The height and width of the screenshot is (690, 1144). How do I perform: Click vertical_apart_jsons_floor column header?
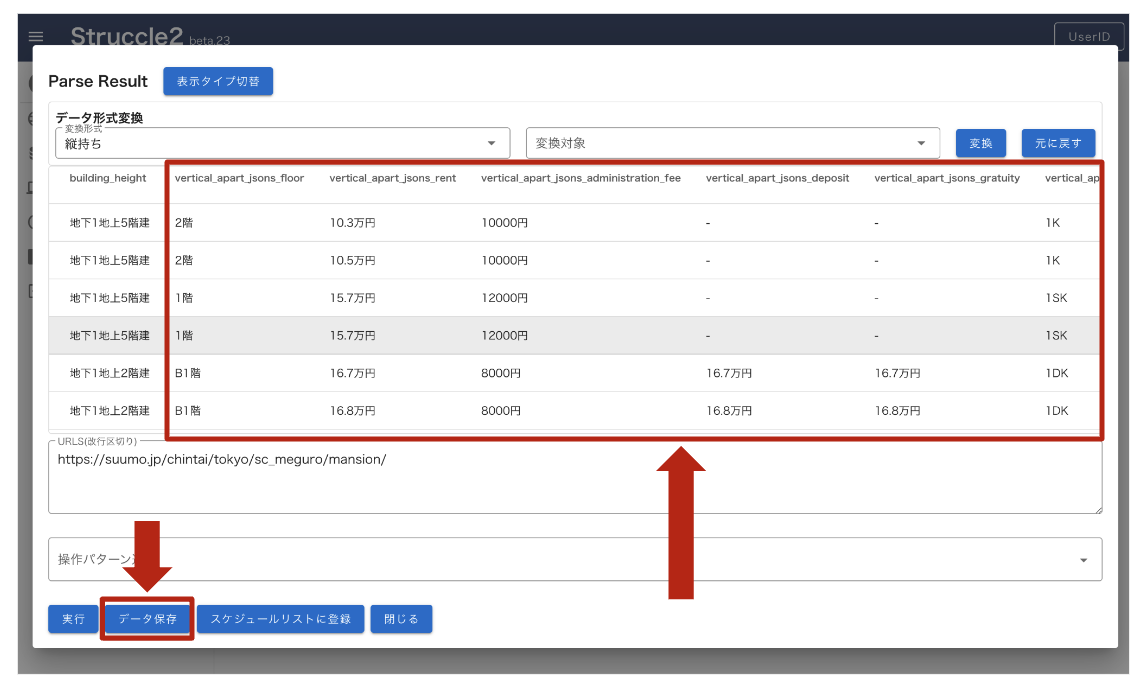tap(239, 178)
